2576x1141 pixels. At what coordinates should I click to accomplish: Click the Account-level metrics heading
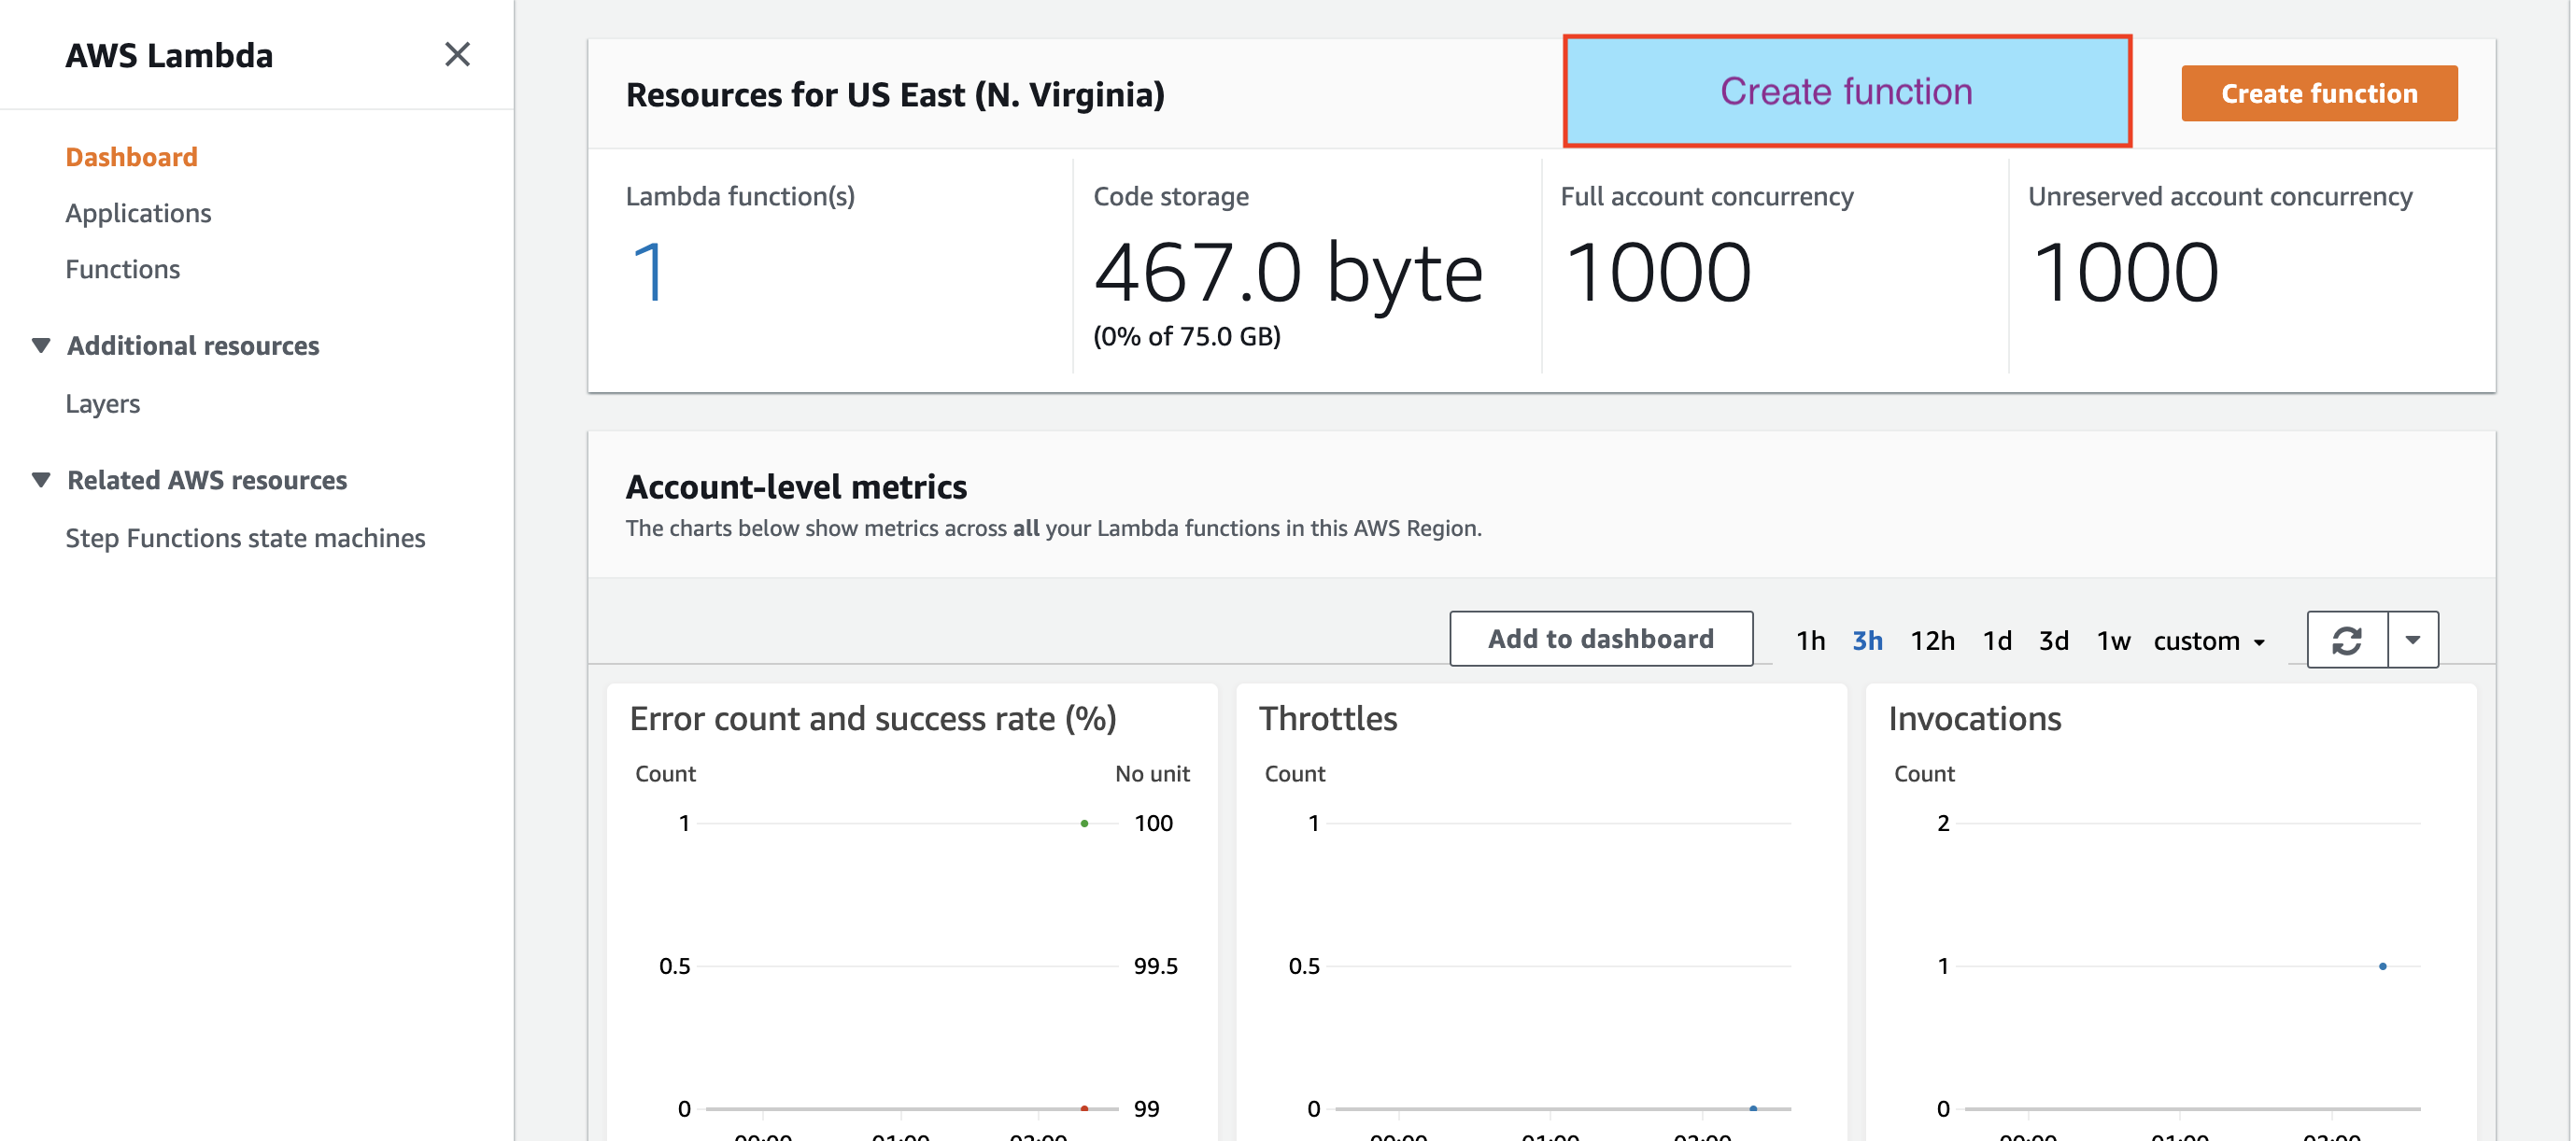tap(796, 486)
